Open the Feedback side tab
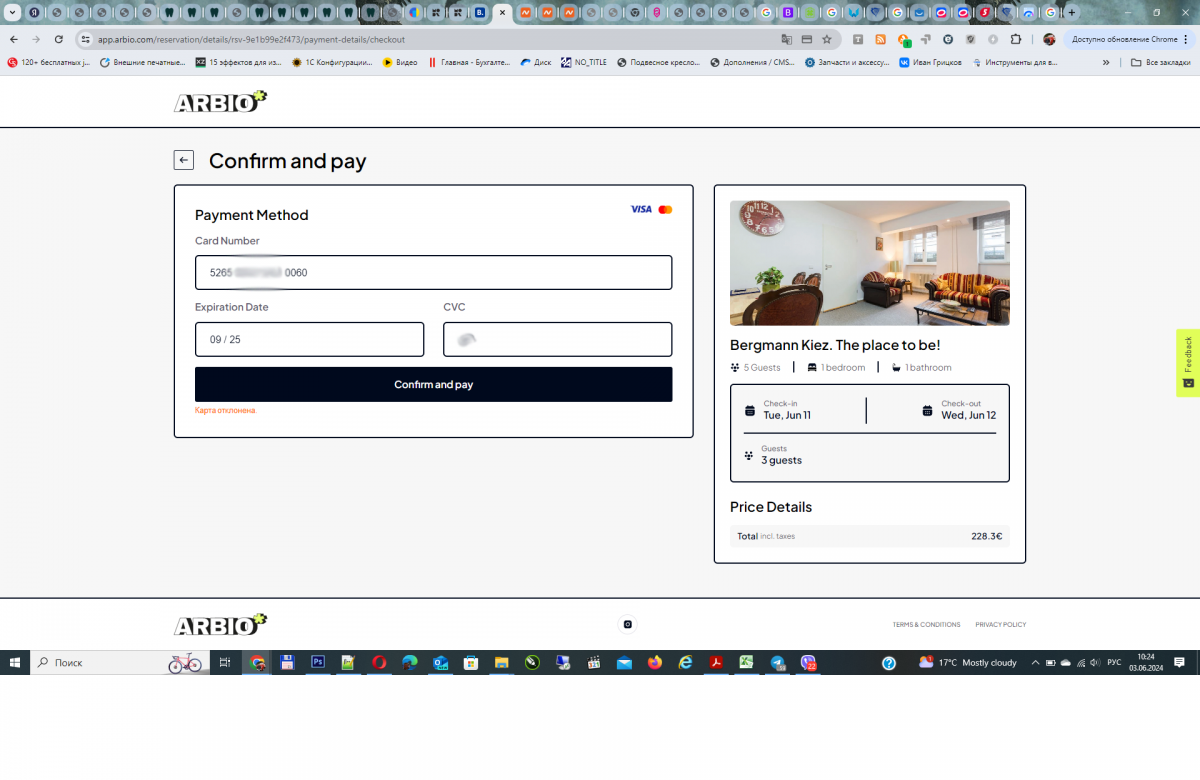Viewport: 1200px width, 780px height. tap(1187, 362)
